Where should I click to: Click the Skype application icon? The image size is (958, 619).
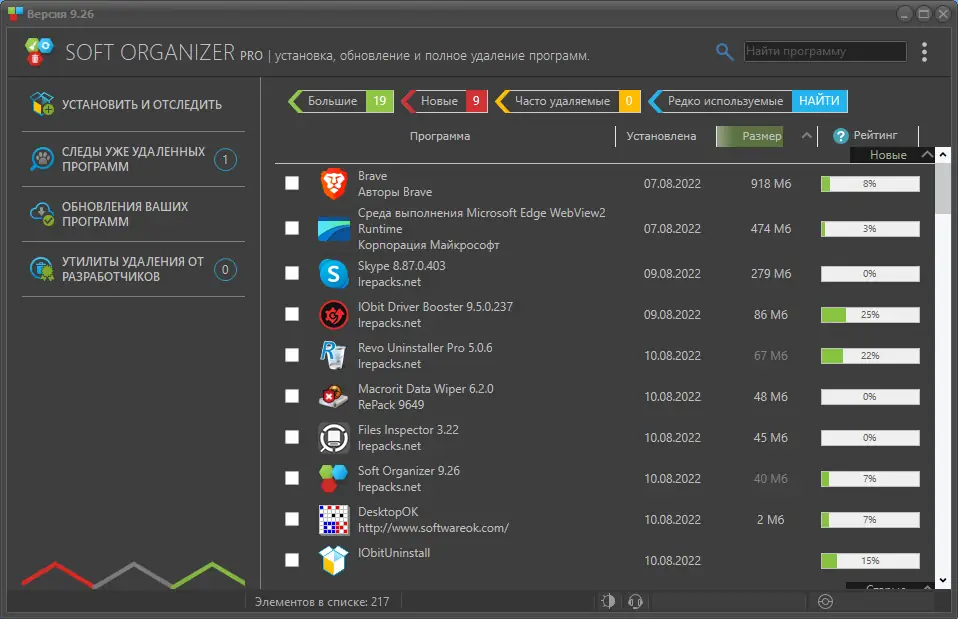coord(333,272)
